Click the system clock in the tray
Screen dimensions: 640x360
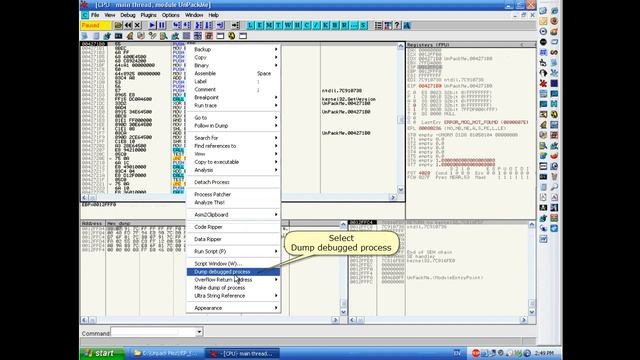pyautogui.click(x=545, y=353)
